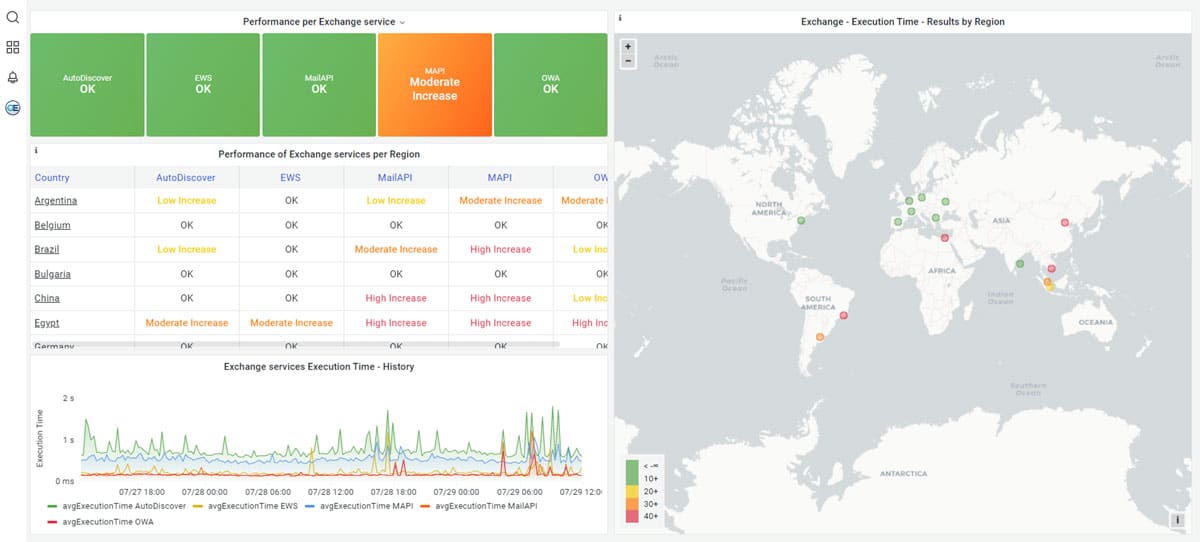
Task: Click Brazil MailAPI Moderate Increase cell
Action: click(x=396, y=249)
